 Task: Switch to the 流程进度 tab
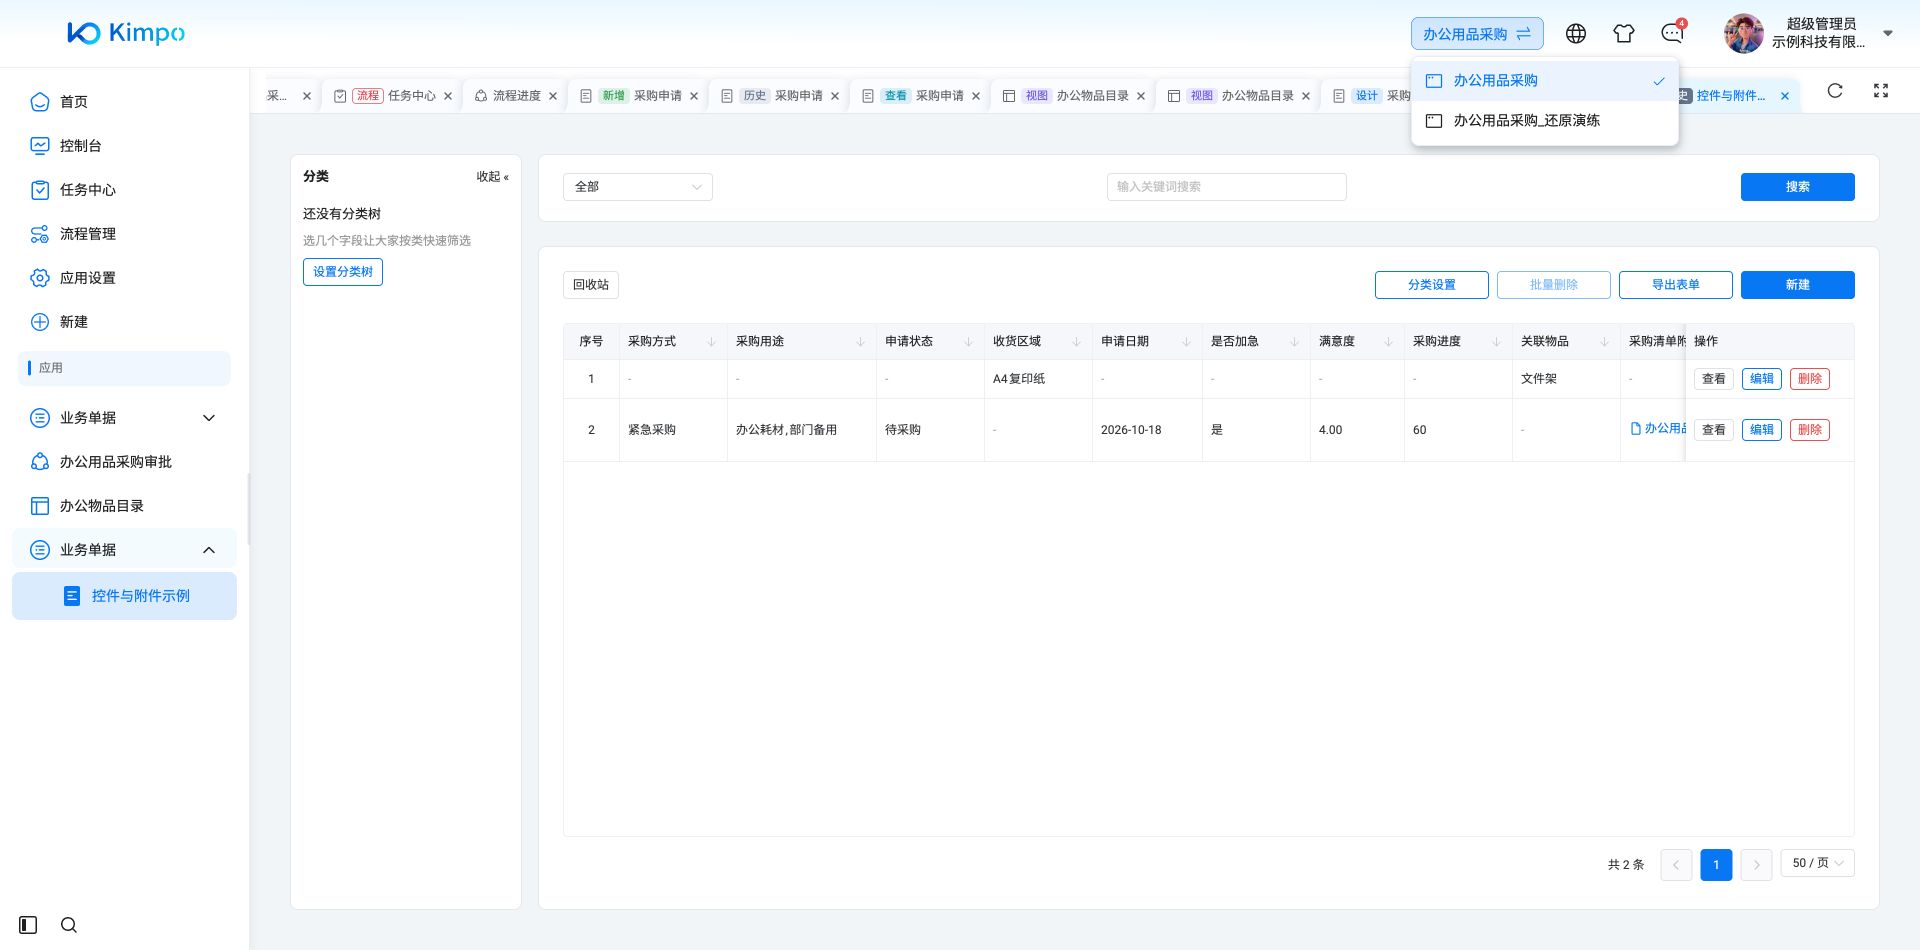point(516,96)
